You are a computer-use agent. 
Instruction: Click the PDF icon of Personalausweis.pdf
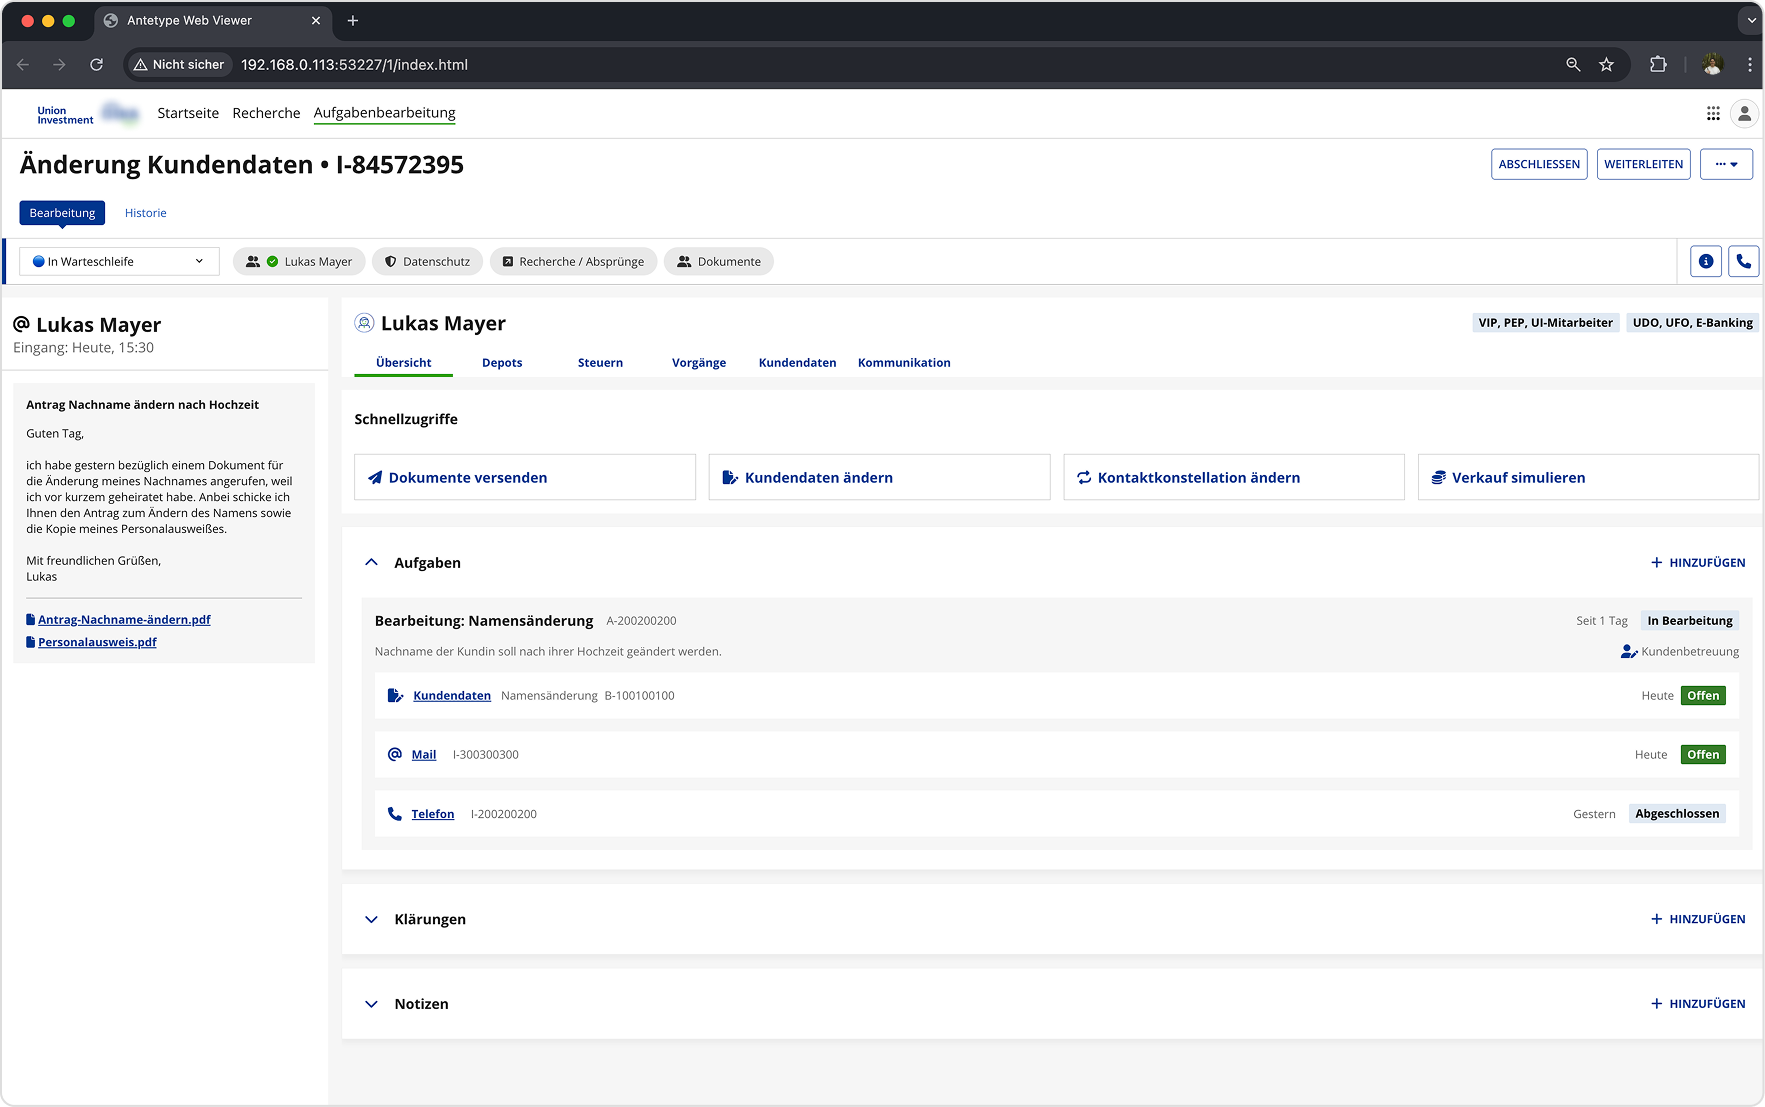(30, 642)
